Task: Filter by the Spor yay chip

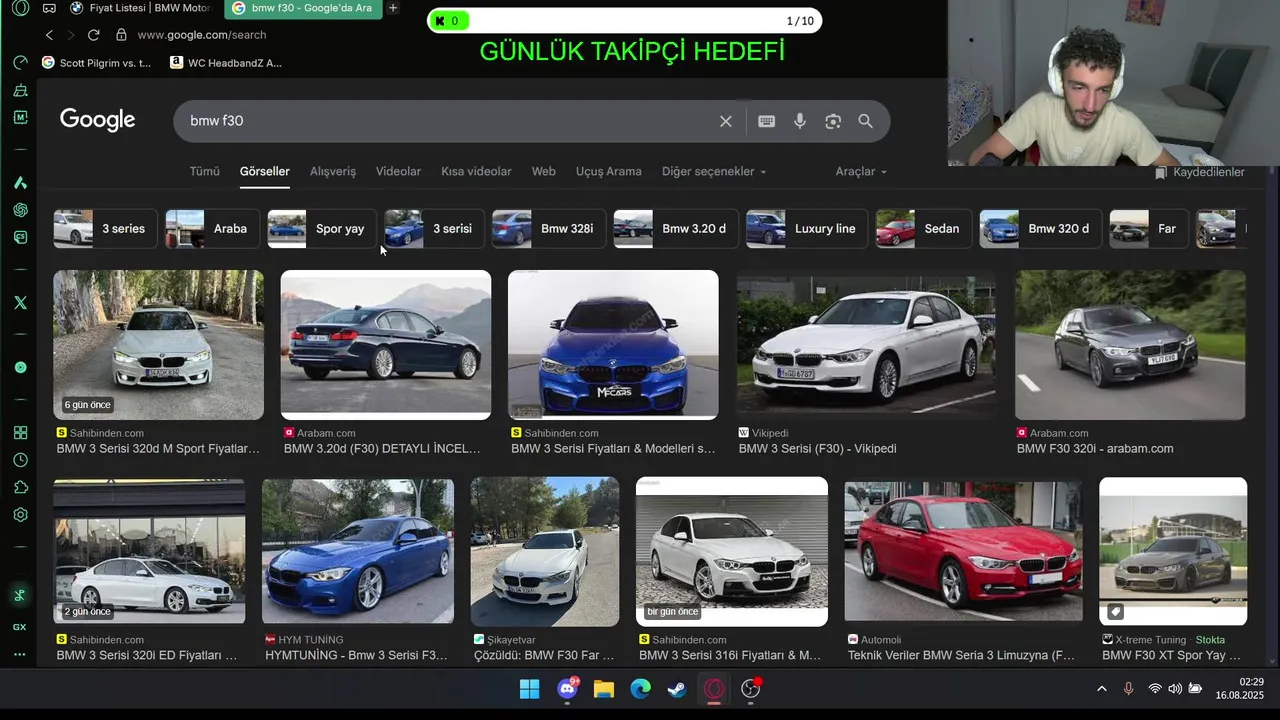Action: [322, 229]
